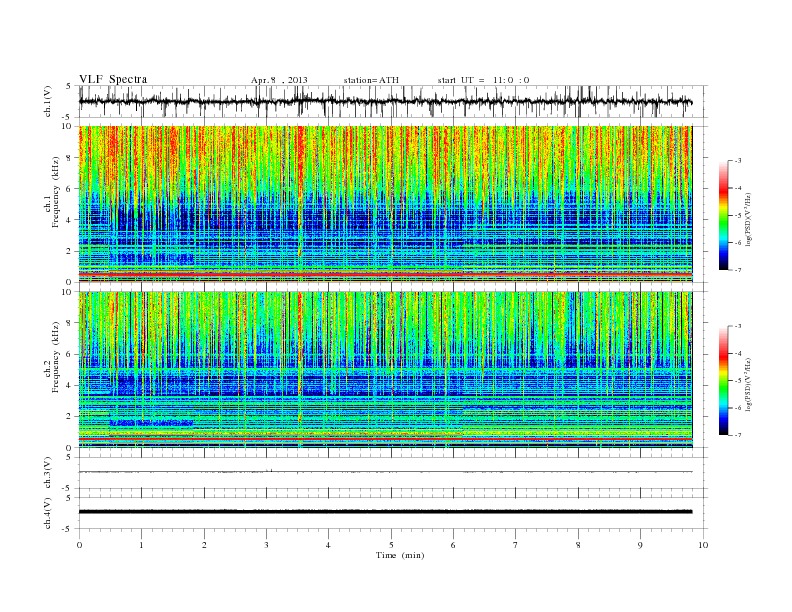The height and width of the screenshot is (612, 792).
Task: Click time axis tick label "8"
Action: coord(578,545)
